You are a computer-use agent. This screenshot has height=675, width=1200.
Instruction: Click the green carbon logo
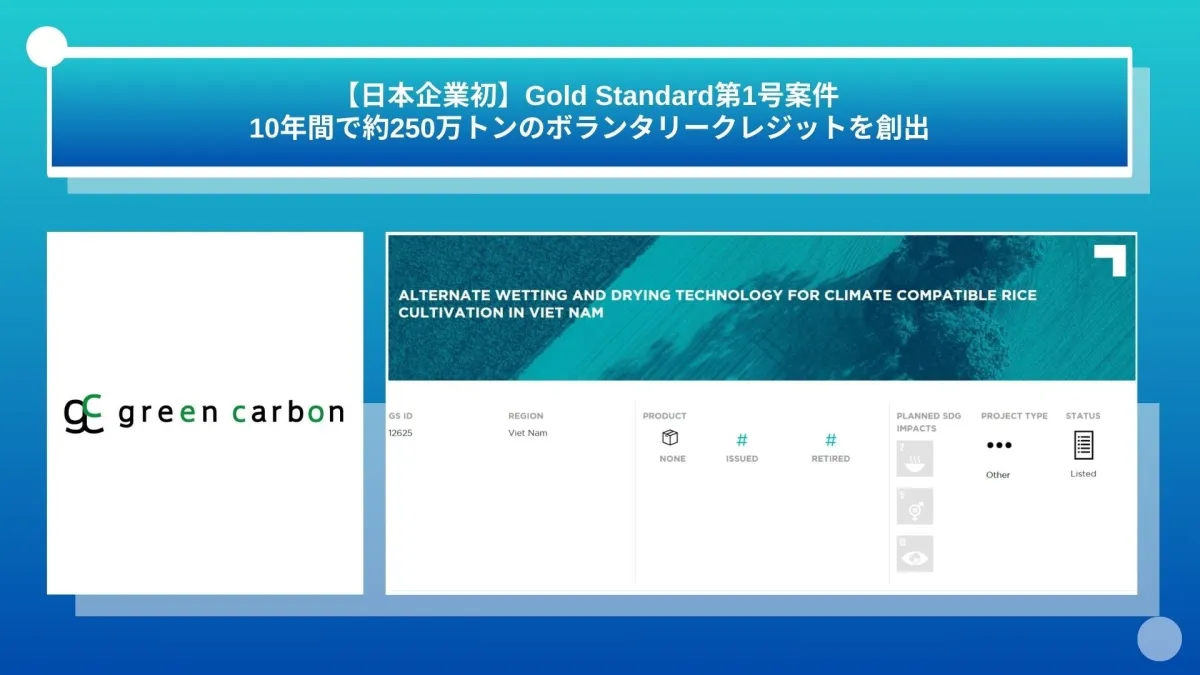coord(204,412)
